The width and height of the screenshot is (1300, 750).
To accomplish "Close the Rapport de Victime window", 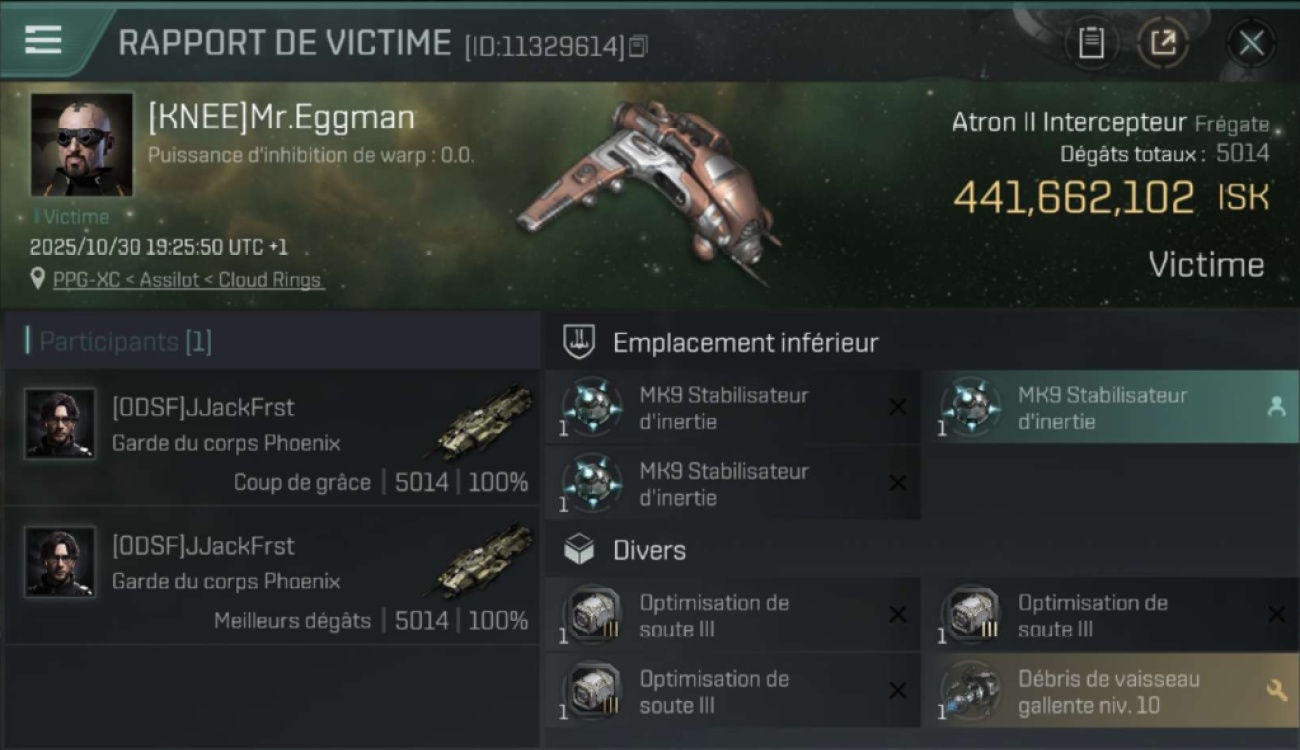I will (1251, 43).
